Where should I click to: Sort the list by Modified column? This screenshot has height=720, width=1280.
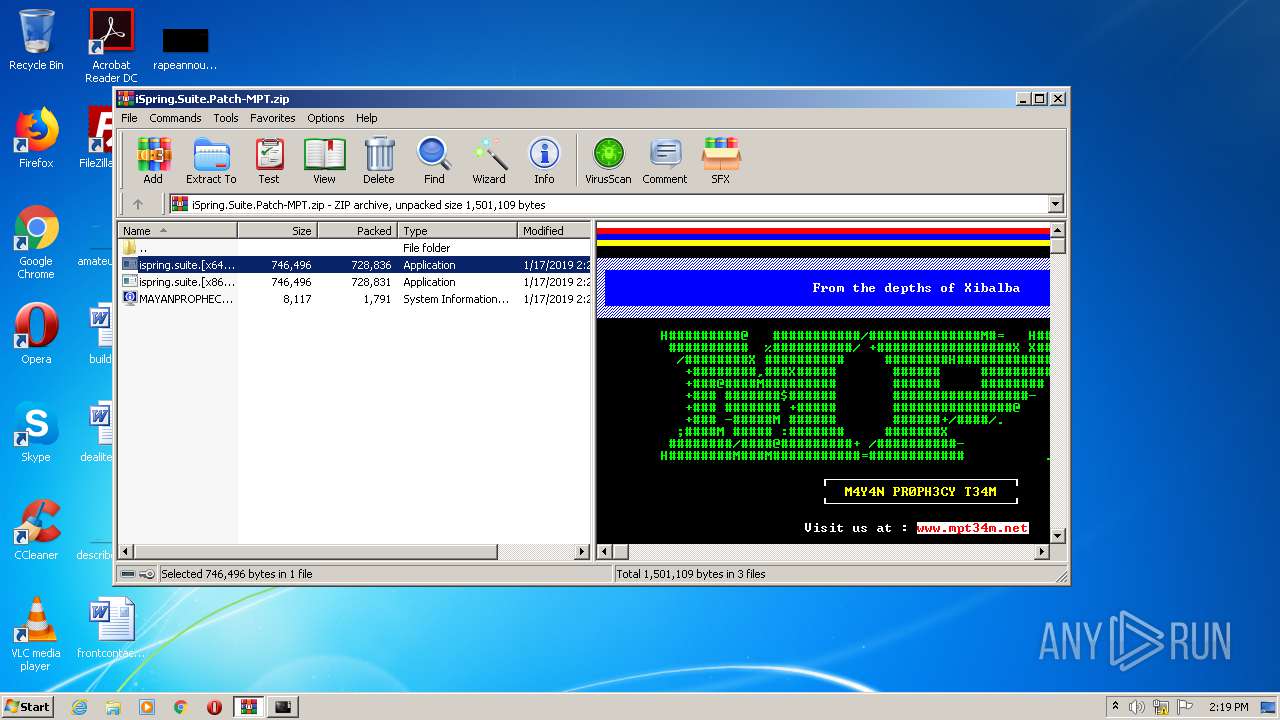point(554,230)
